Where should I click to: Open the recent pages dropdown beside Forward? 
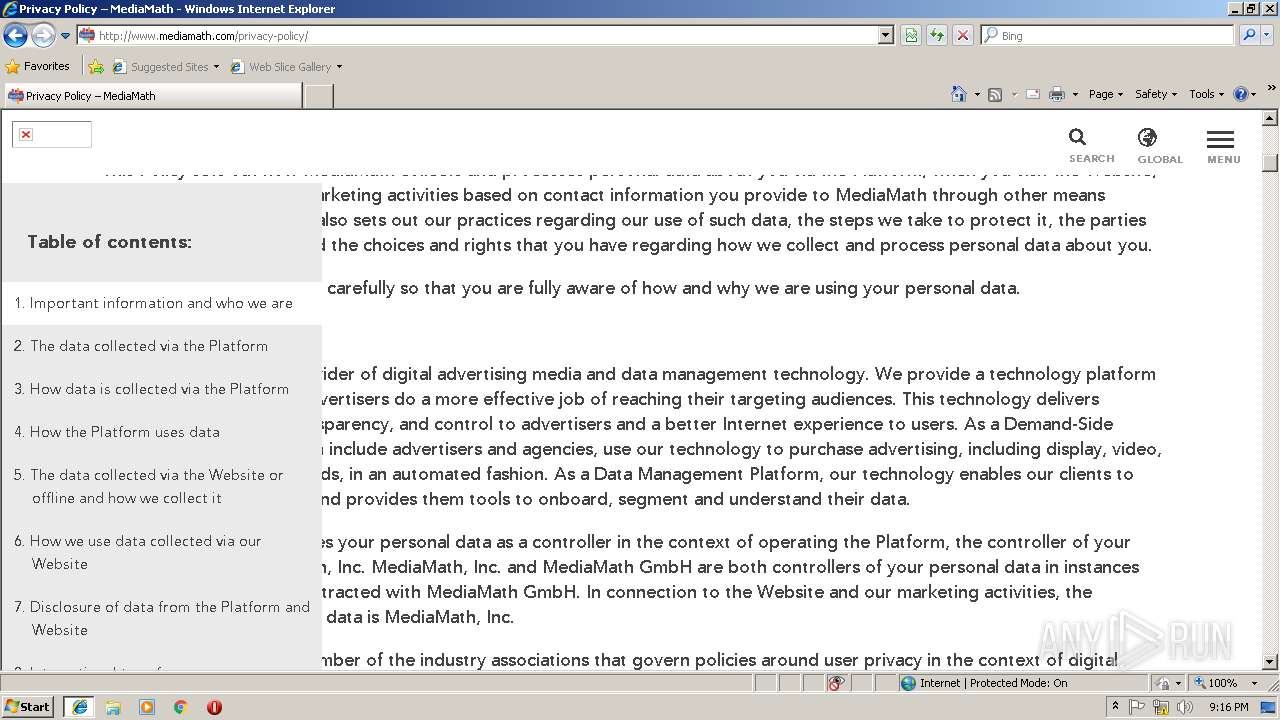(65, 35)
